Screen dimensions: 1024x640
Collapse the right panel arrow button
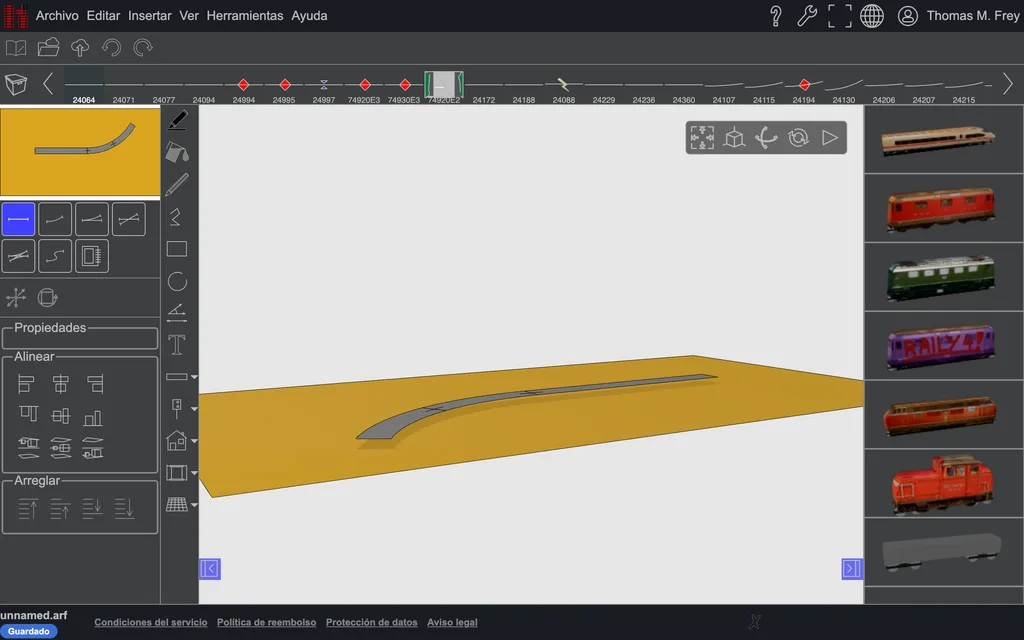pos(852,569)
